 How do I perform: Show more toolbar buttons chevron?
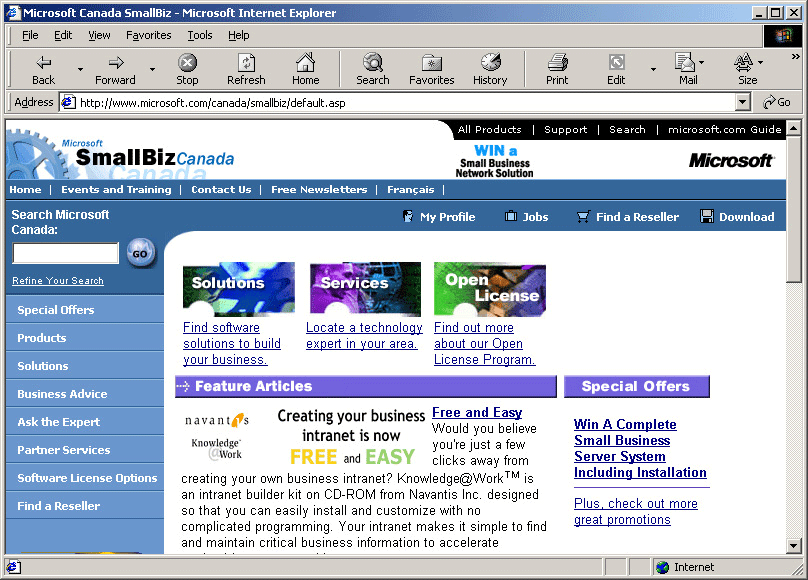point(796,56)
